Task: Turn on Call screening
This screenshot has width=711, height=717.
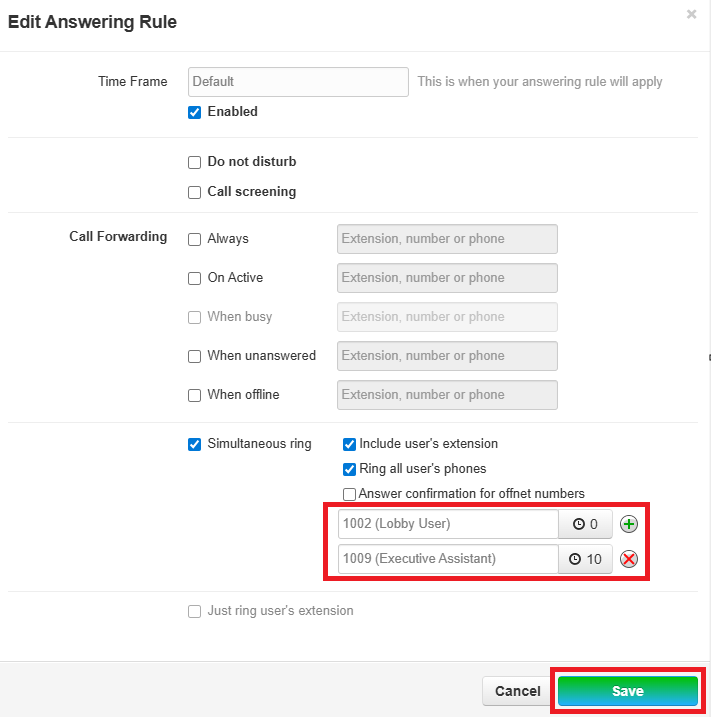Action: coord(195,192)
